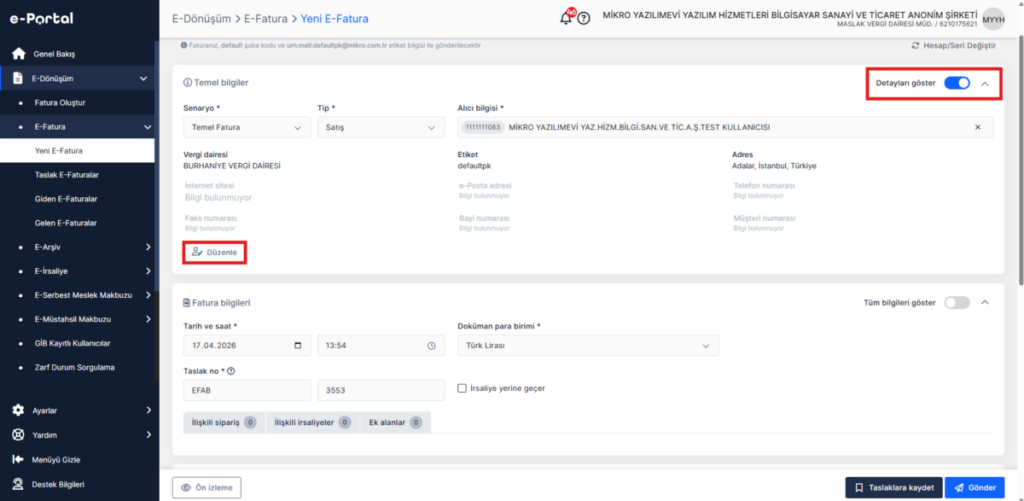
Task: Expand E-Serbest Meslek Makbuzu menu
Action: 148,295
